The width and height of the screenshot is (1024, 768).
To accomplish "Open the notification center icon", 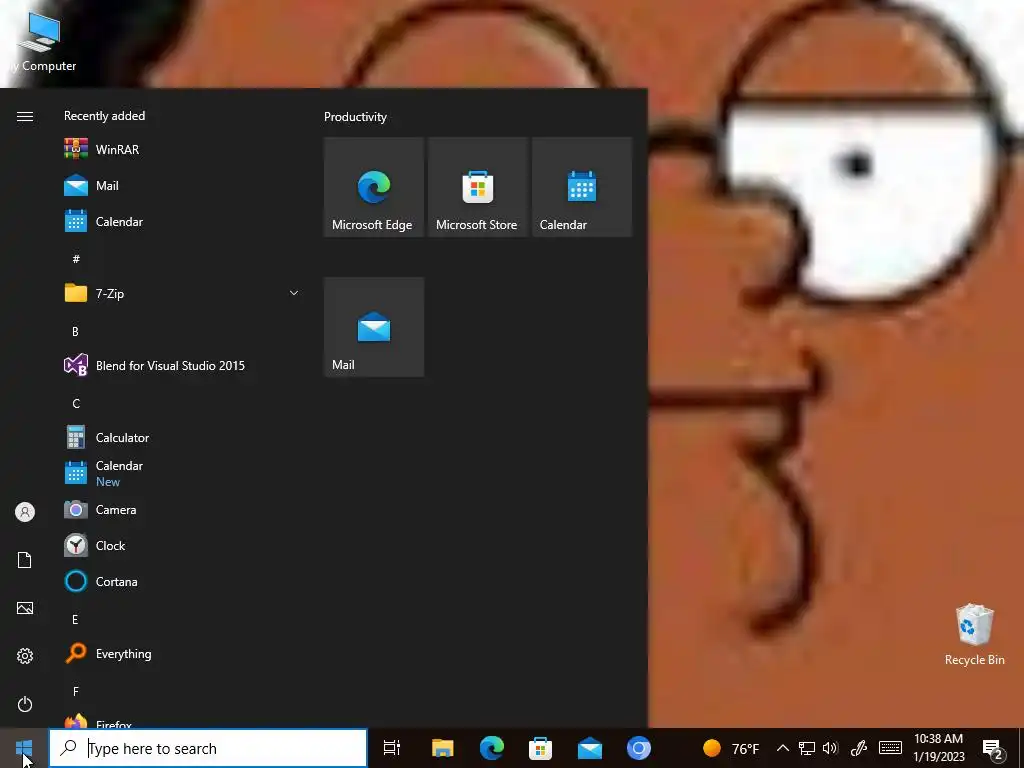I will (993, 748).
